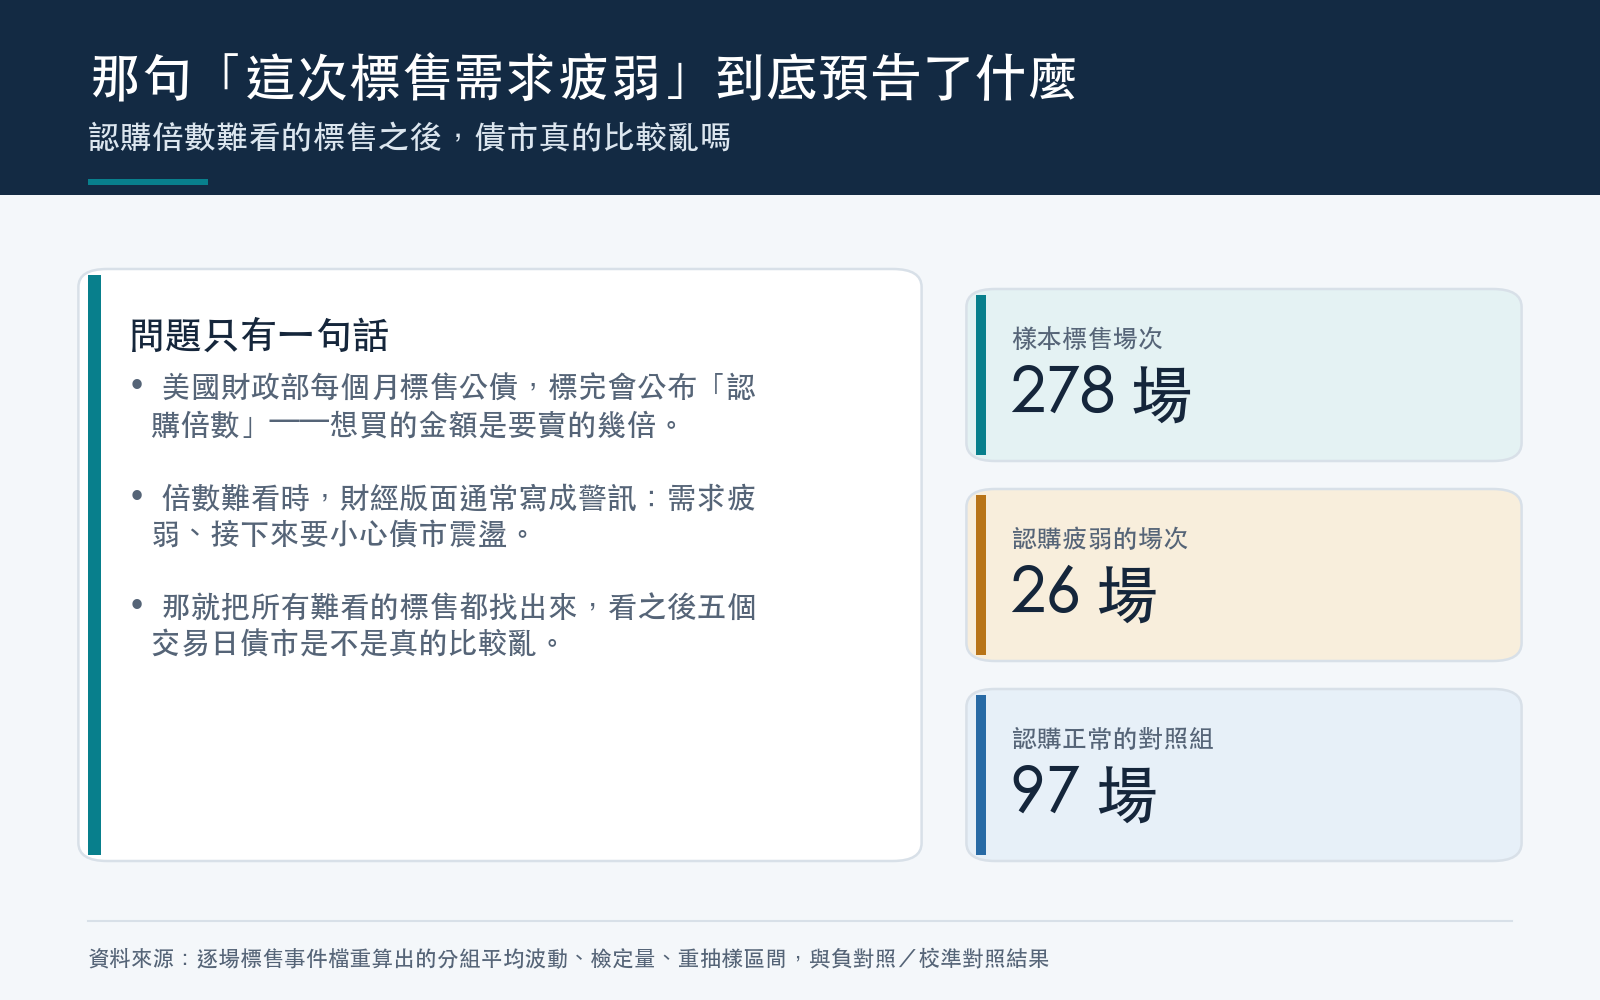1600x1000 pixels.
Task: Click the footer source note 資料來源
Action: click(x=568, y=959)
